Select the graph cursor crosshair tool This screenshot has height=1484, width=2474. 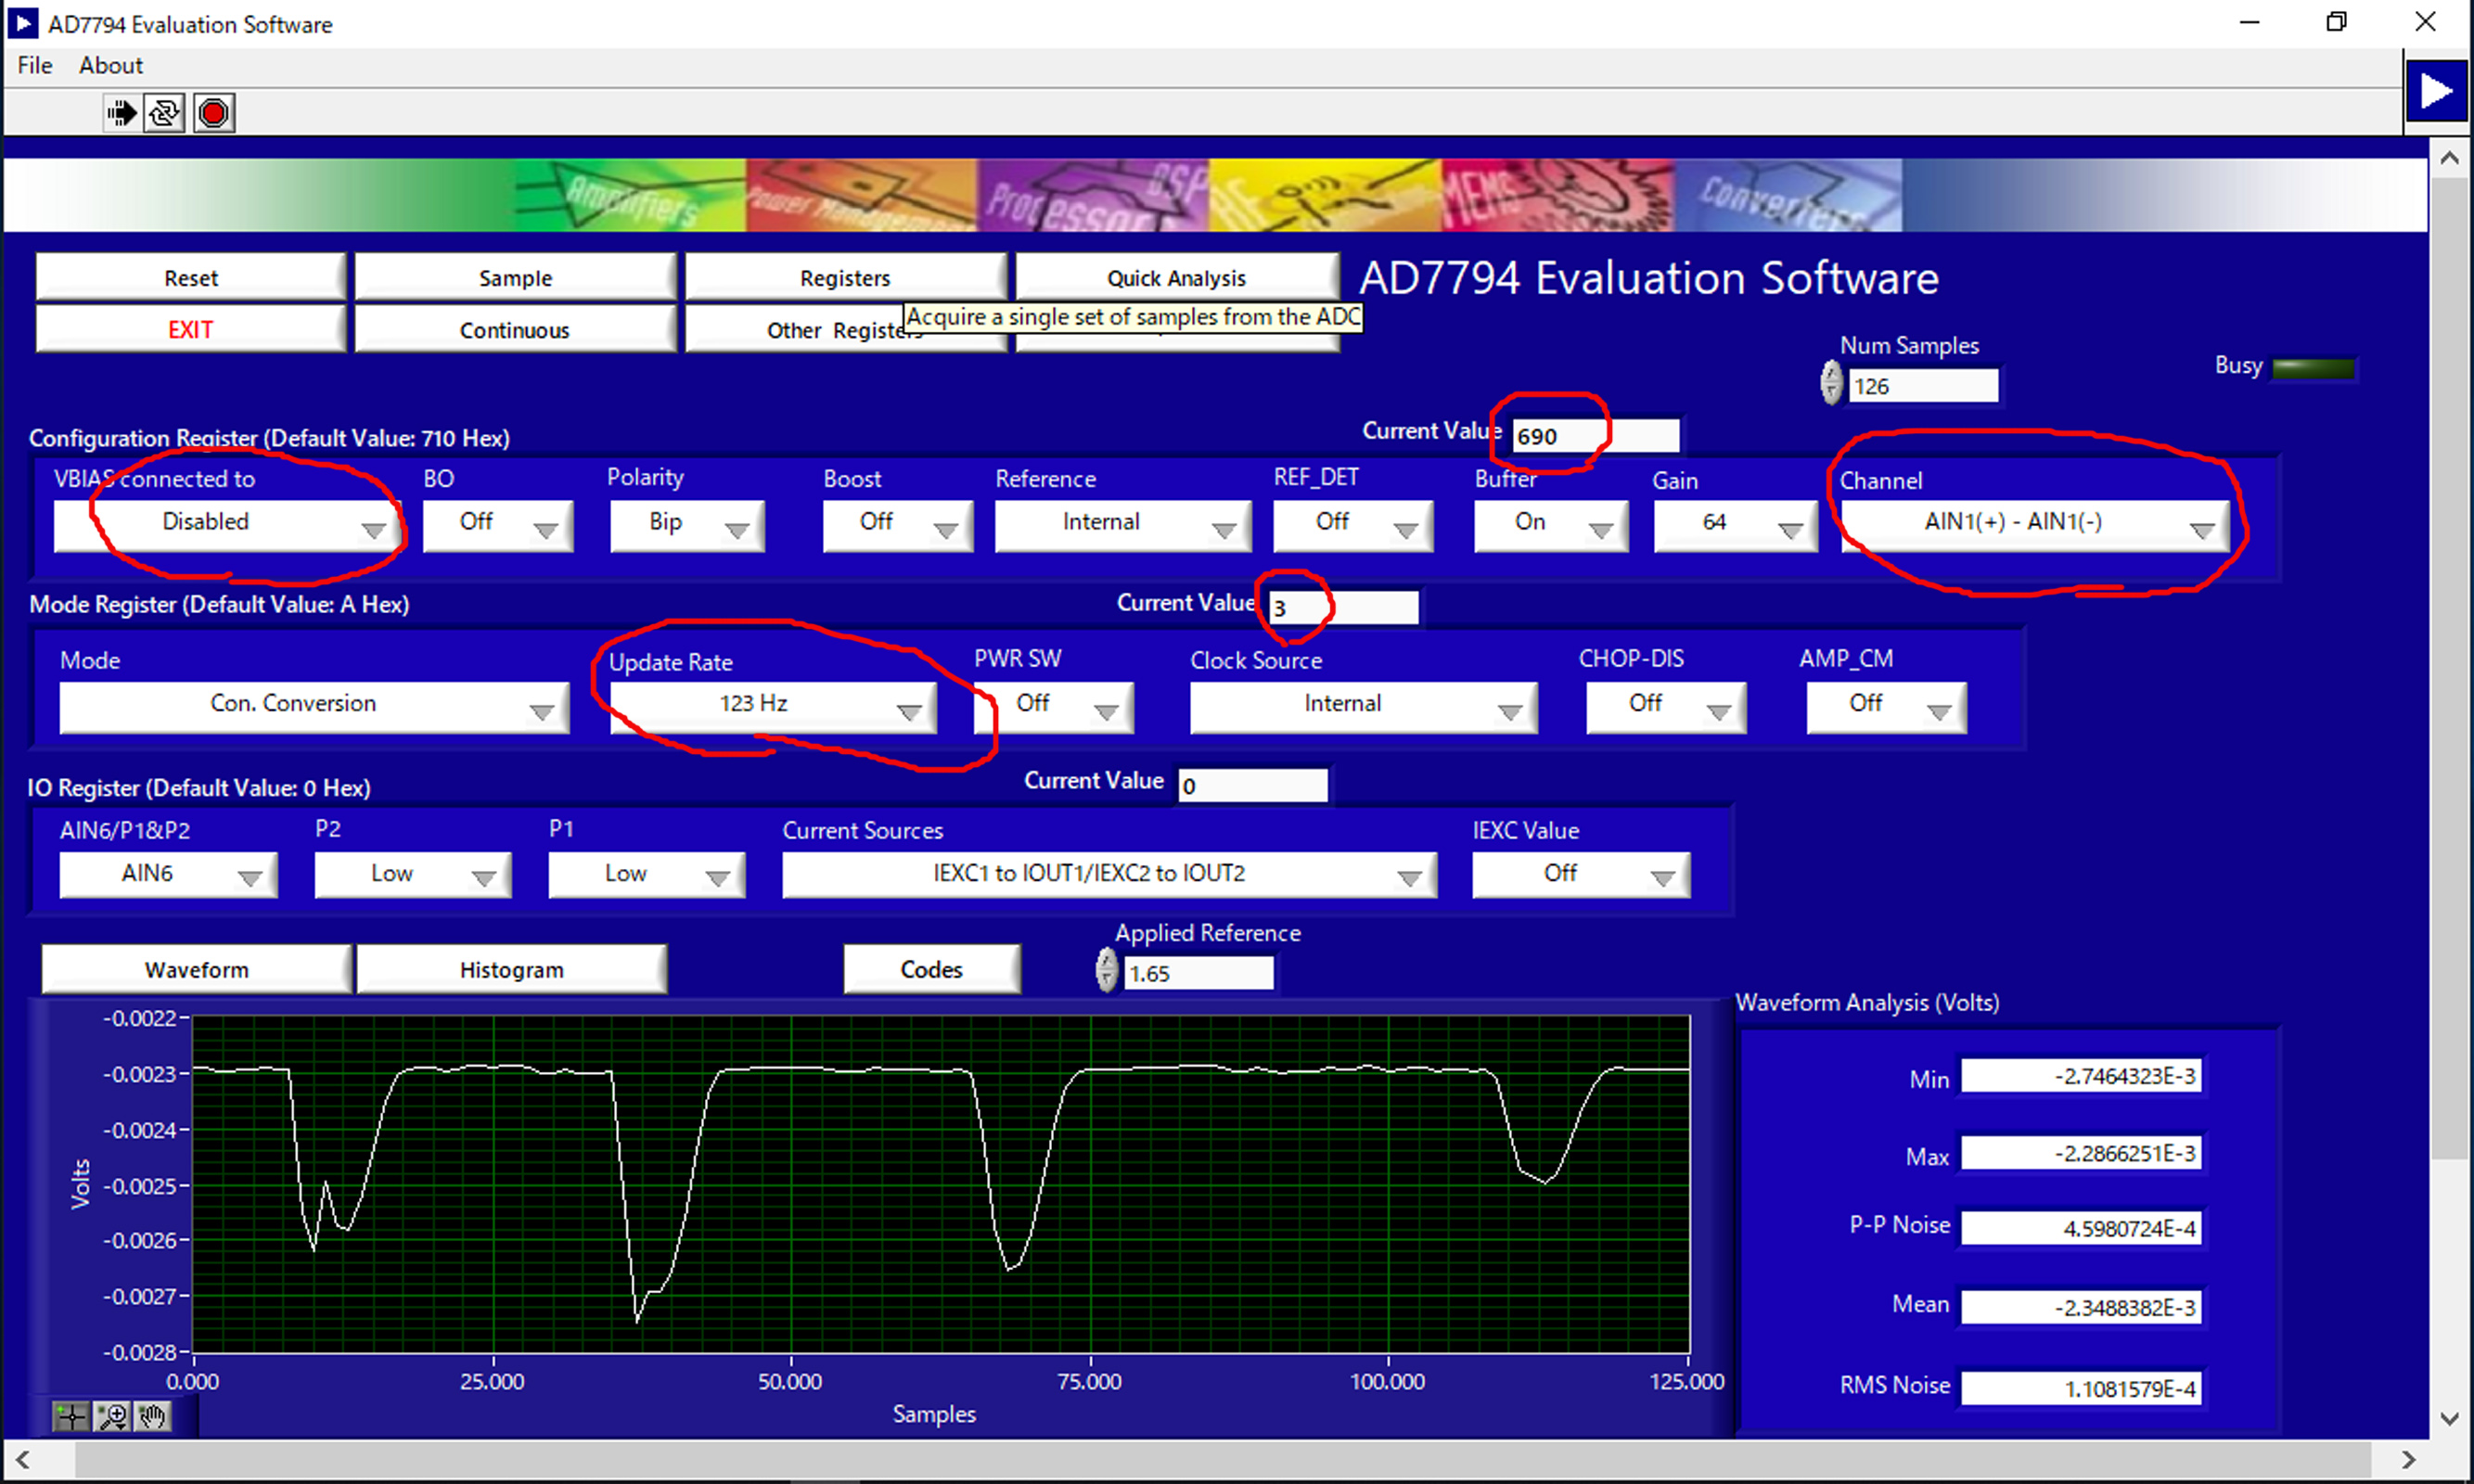click(x=72, y=1416)
